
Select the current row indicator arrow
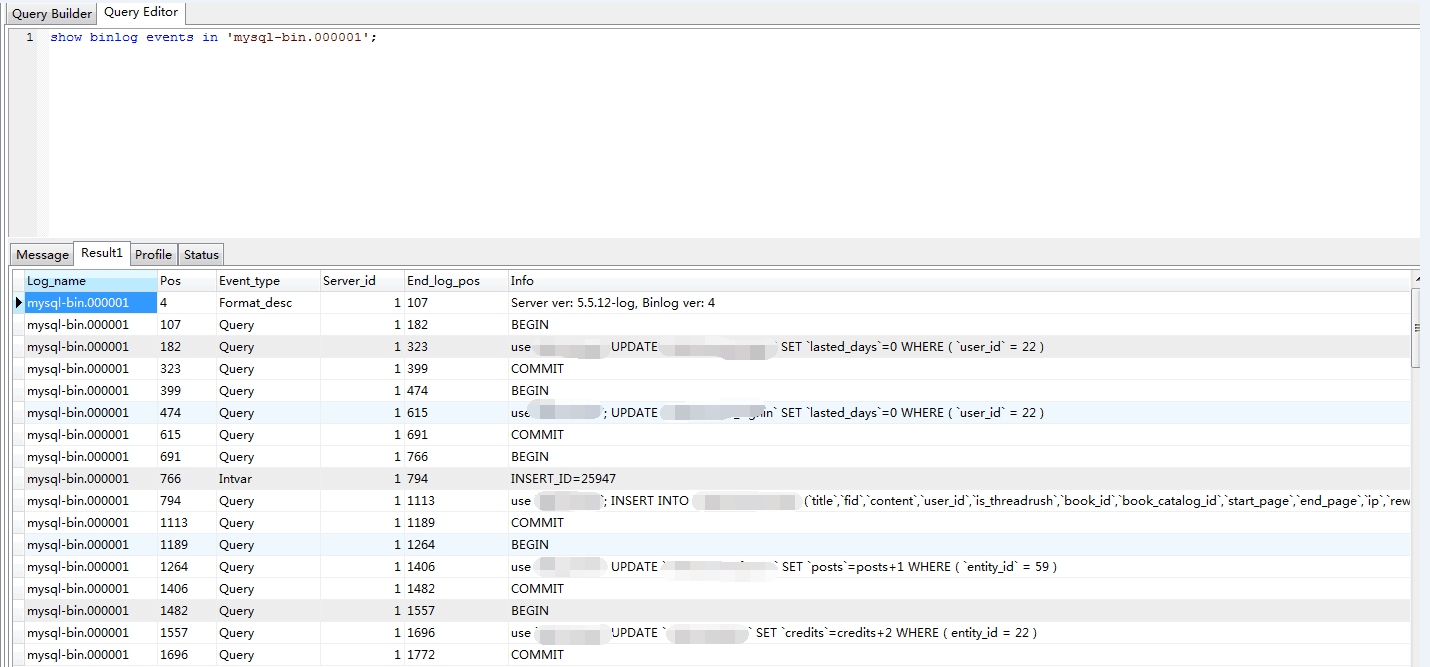pyautogui.click(x=18, y=303)
